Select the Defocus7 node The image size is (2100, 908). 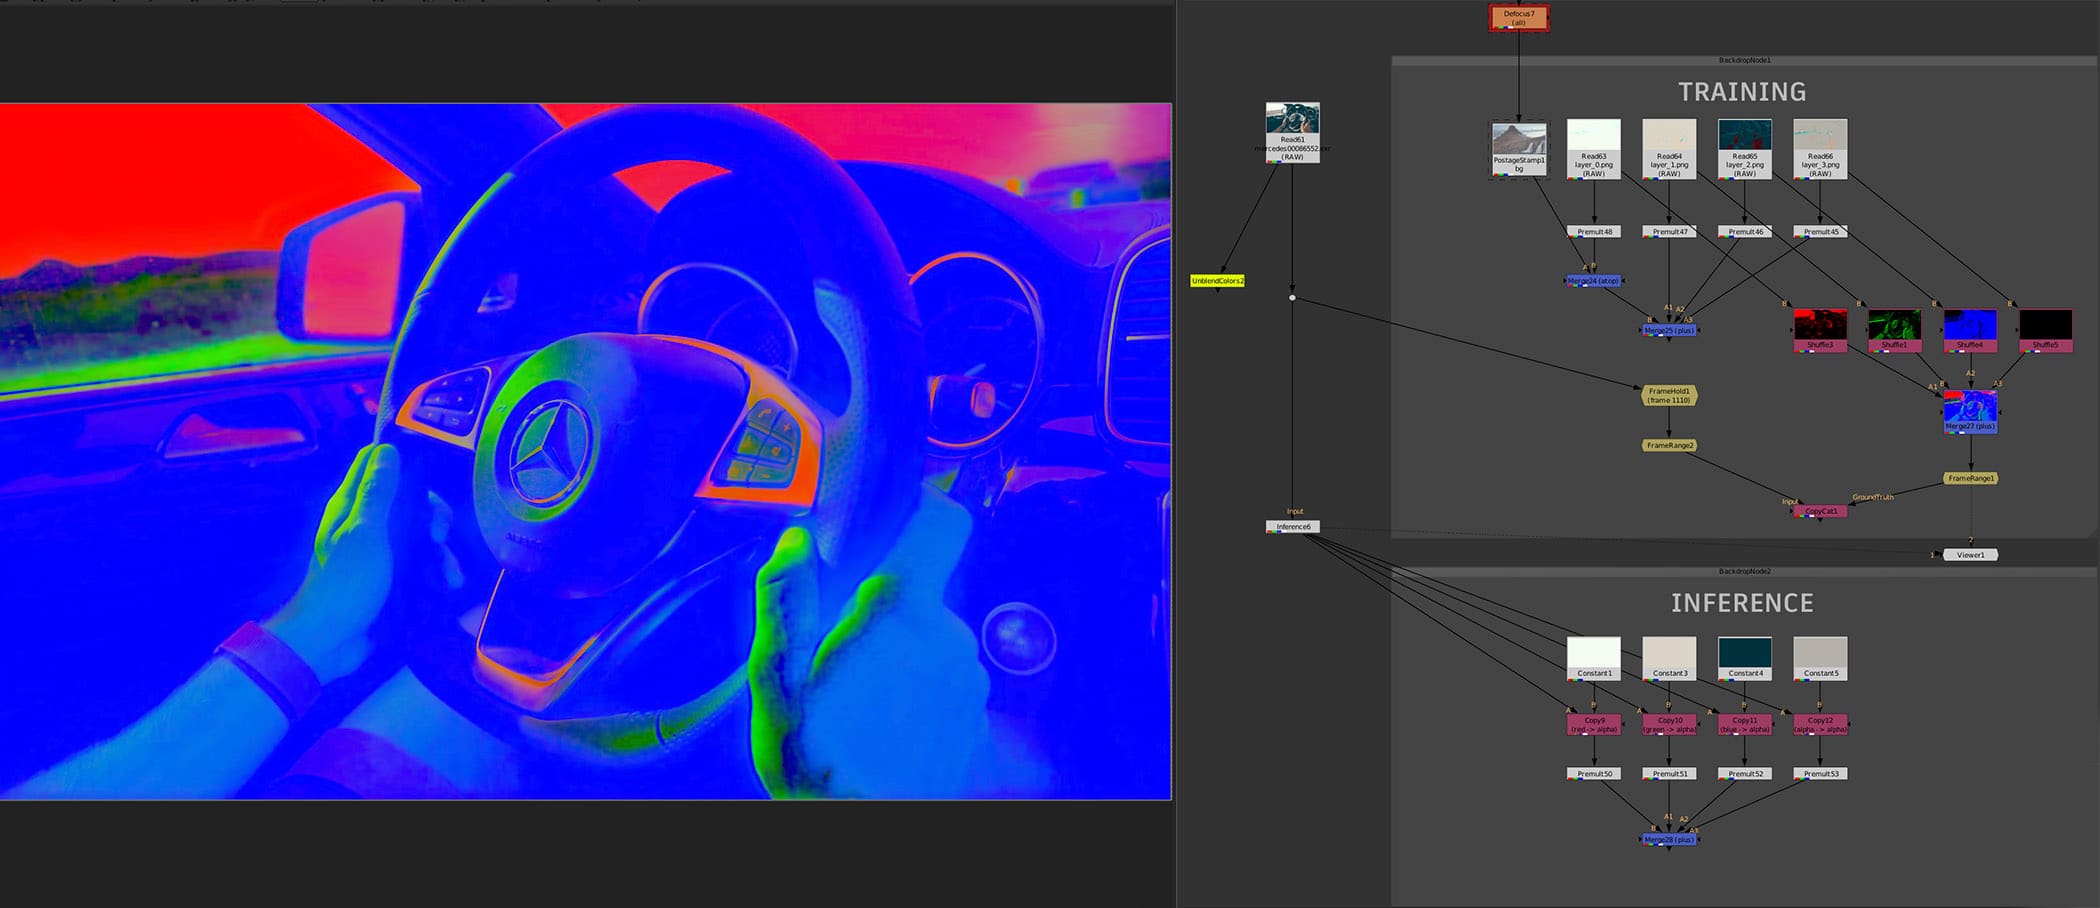pyautogui.click(x=1518, y=18)
